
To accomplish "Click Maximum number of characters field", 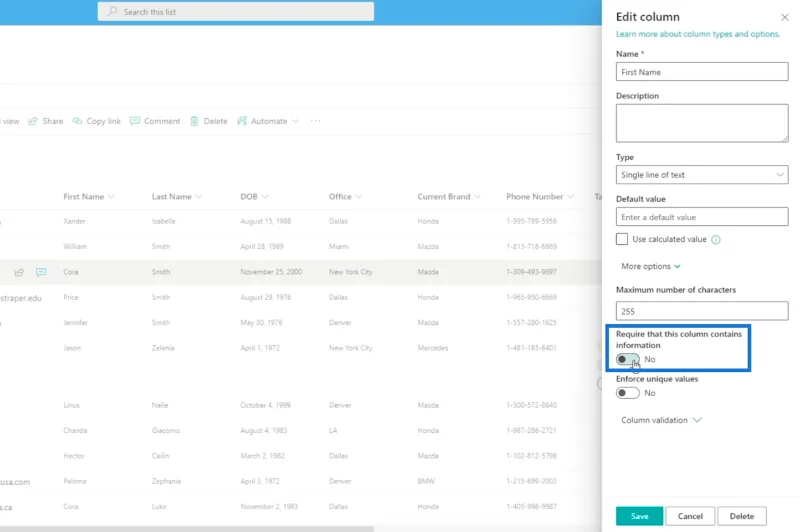I will (702, 311).
